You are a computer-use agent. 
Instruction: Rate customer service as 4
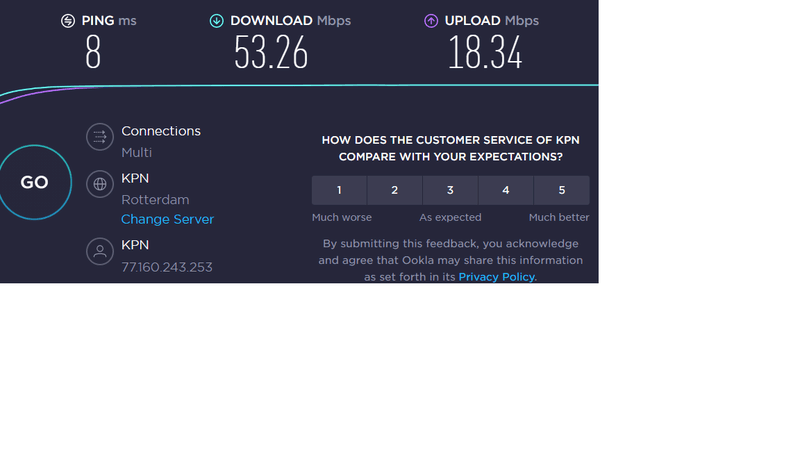point(506,190)
